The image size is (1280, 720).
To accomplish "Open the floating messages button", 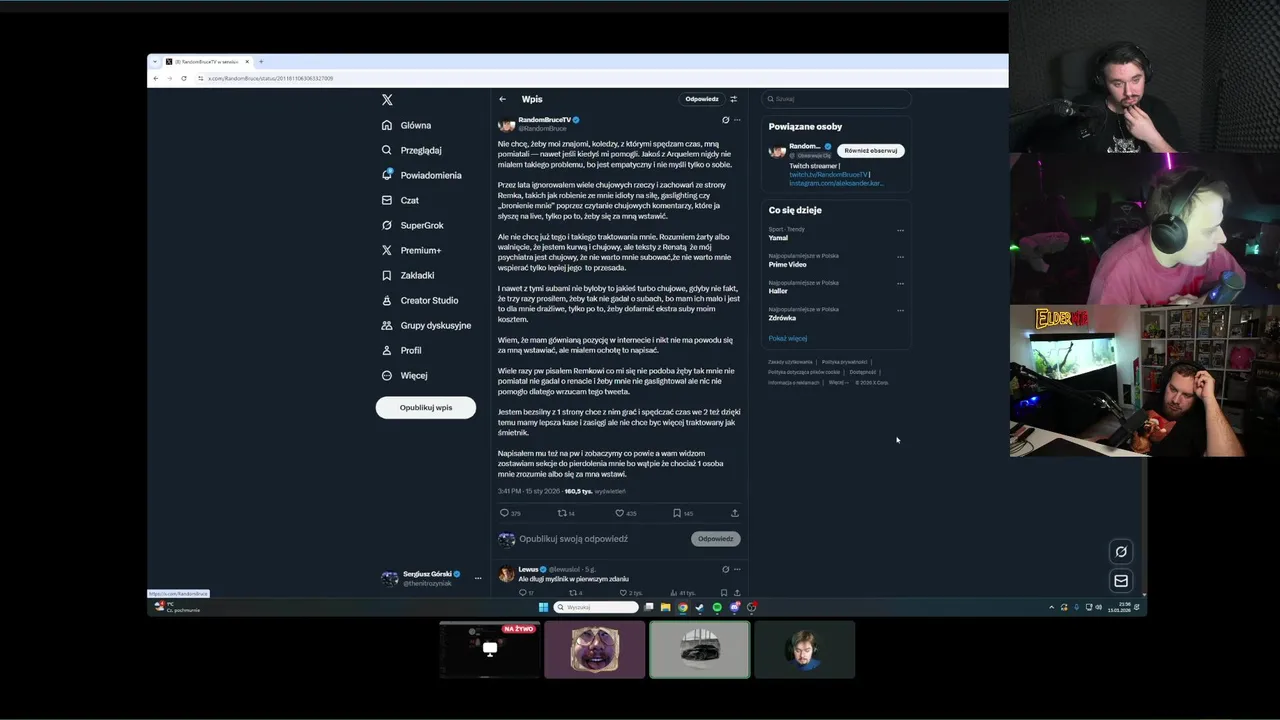I will pos(1121,581).
